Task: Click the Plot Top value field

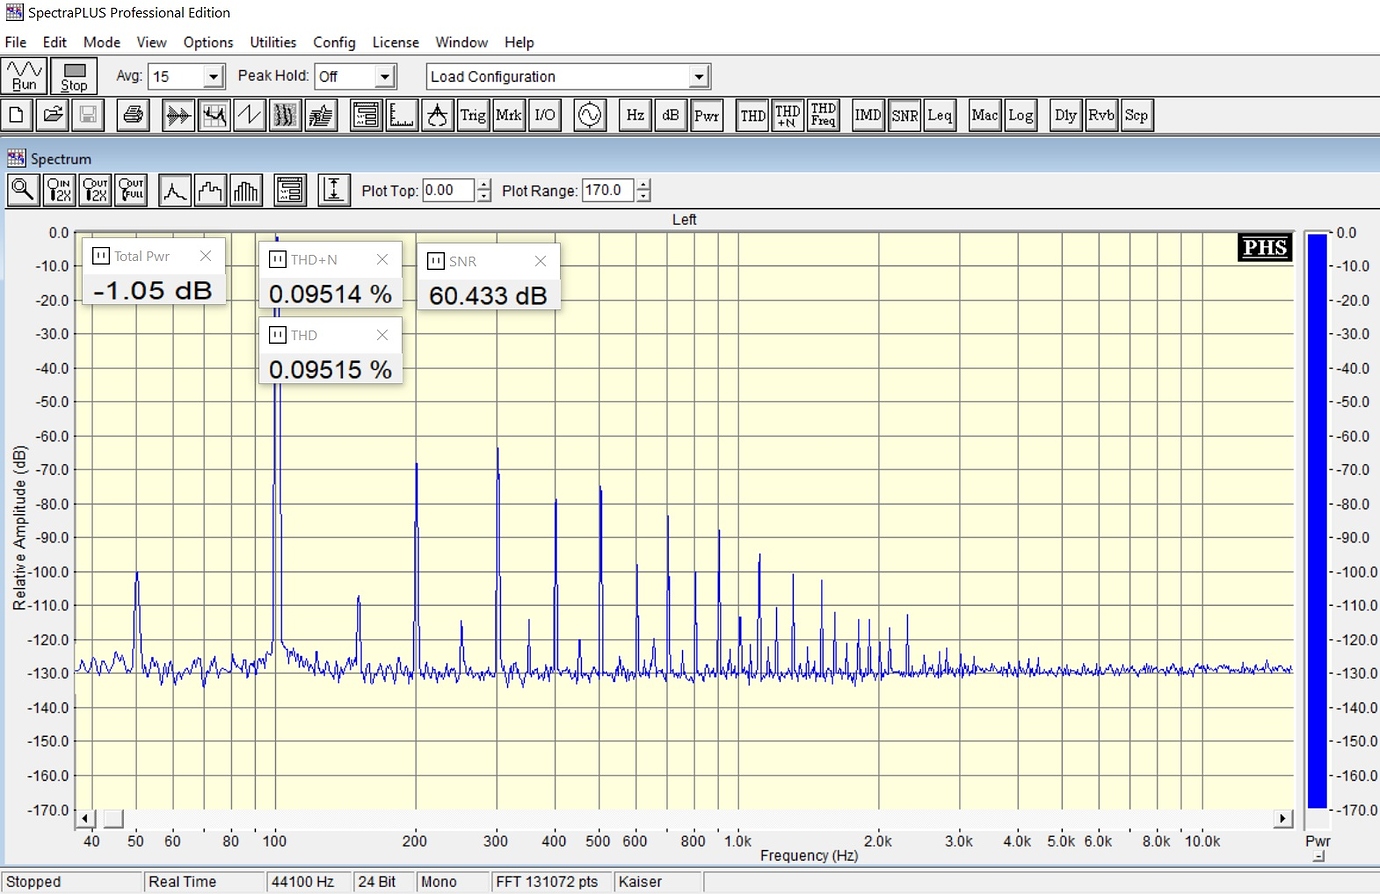Action: pos(447,190)
